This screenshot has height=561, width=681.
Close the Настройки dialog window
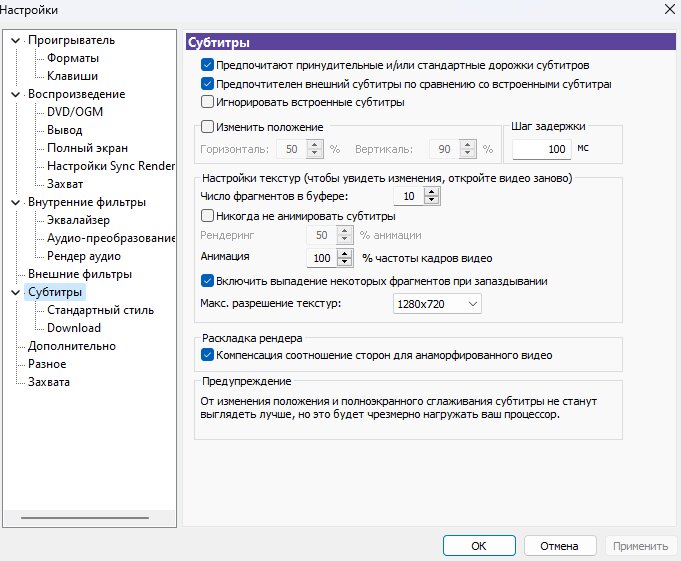click(670, 9)
